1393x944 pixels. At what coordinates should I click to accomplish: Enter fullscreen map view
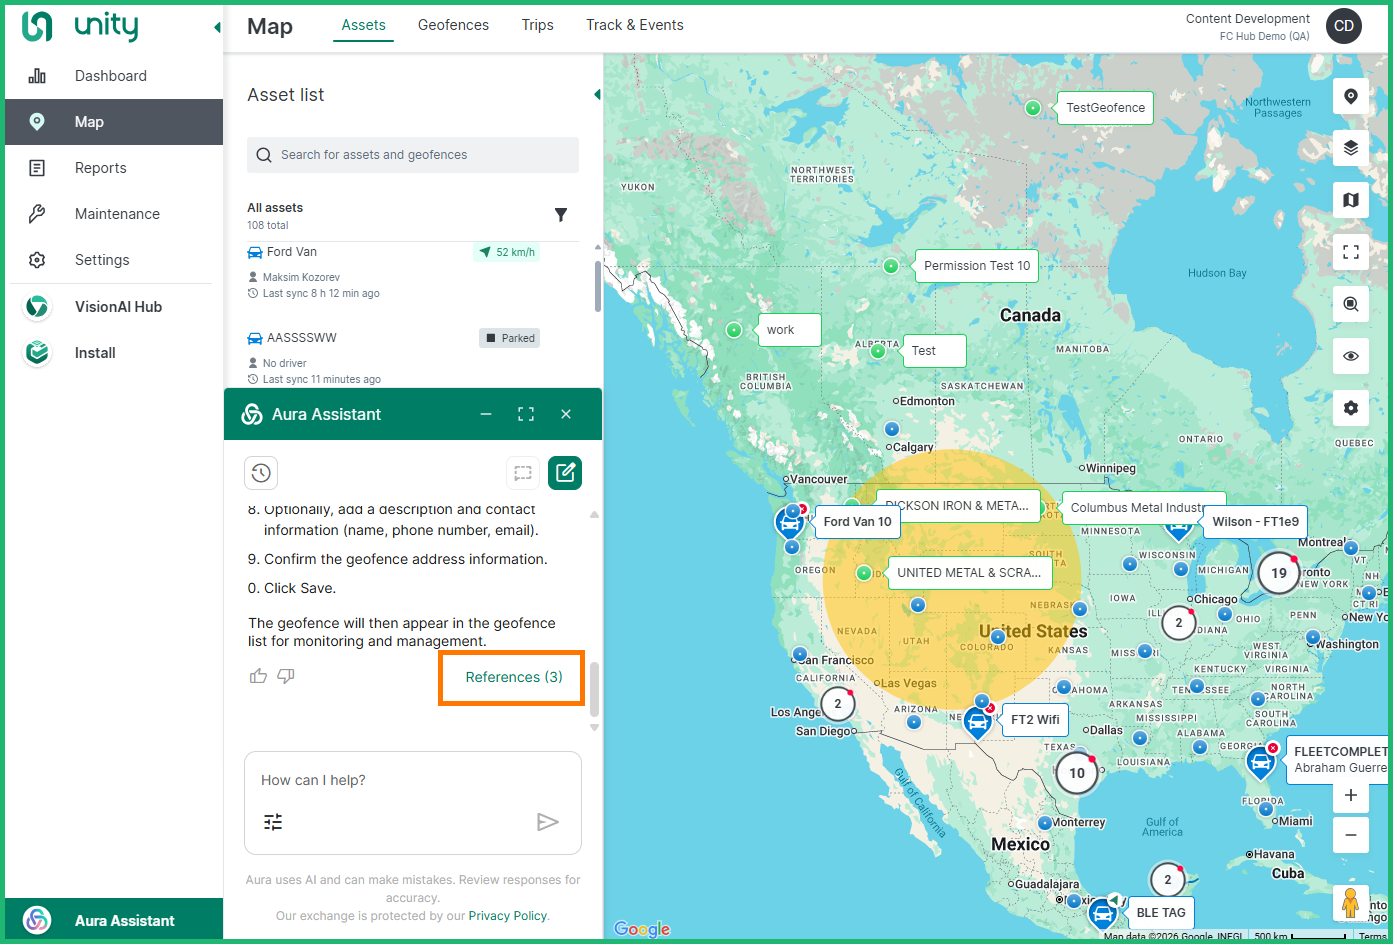coord(1350,252)
